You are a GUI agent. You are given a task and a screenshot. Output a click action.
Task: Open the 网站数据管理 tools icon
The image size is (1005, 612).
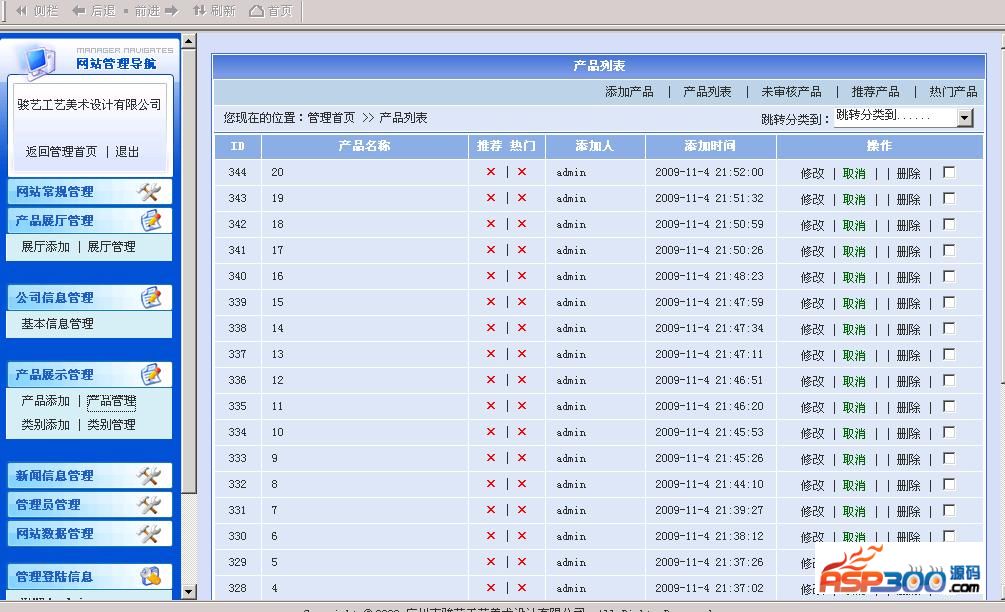tap(149, 533)
